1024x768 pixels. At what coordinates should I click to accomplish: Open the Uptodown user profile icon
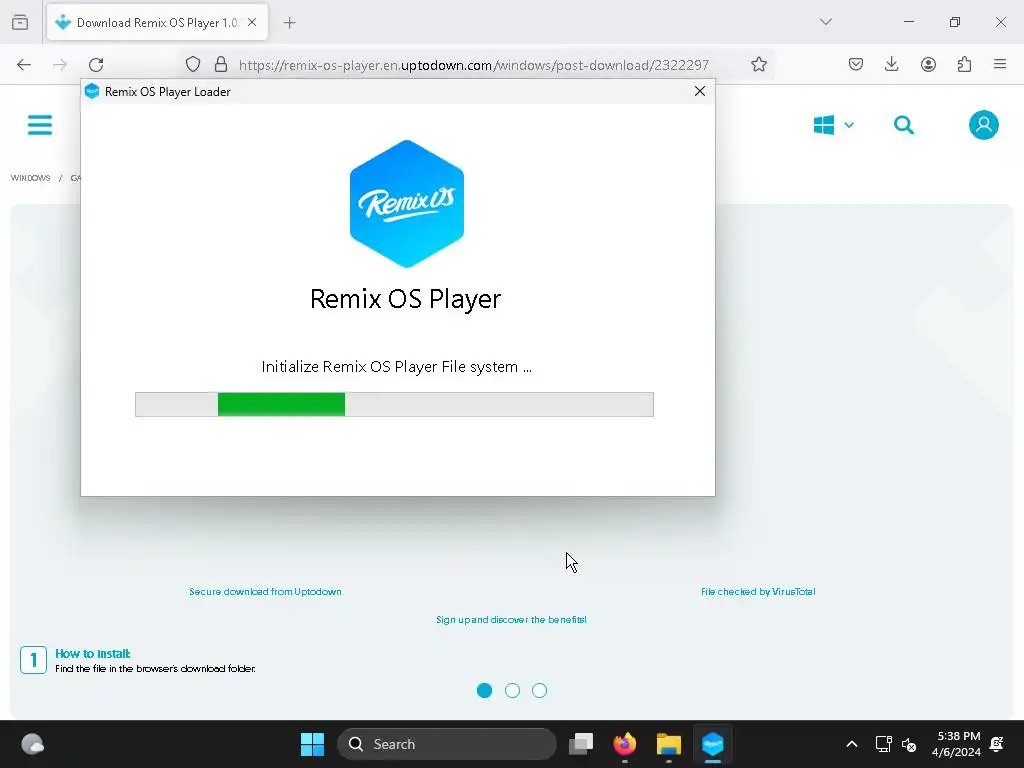click(x=984, y=125)
